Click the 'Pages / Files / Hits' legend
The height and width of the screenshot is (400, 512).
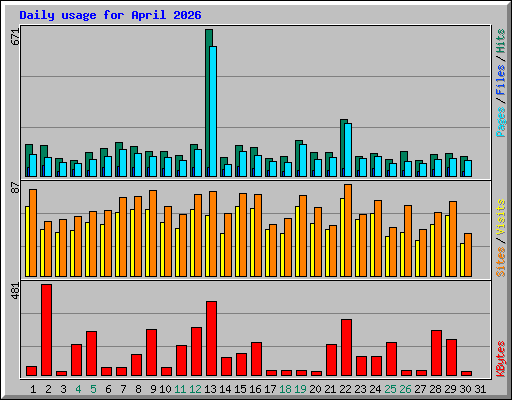(x=501, y=83)
